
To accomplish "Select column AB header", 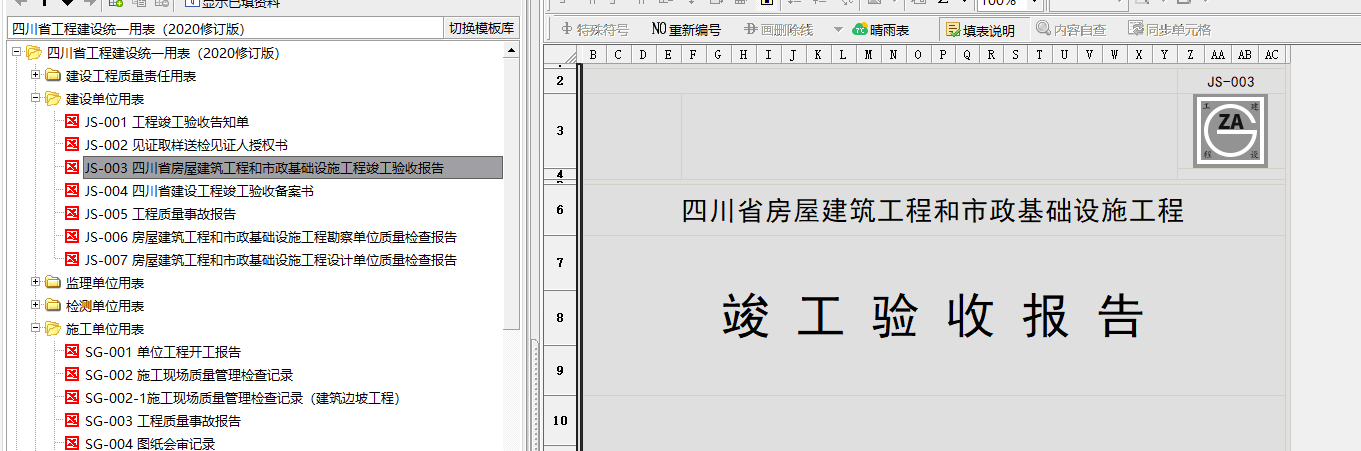I will tap(1244, 55).
